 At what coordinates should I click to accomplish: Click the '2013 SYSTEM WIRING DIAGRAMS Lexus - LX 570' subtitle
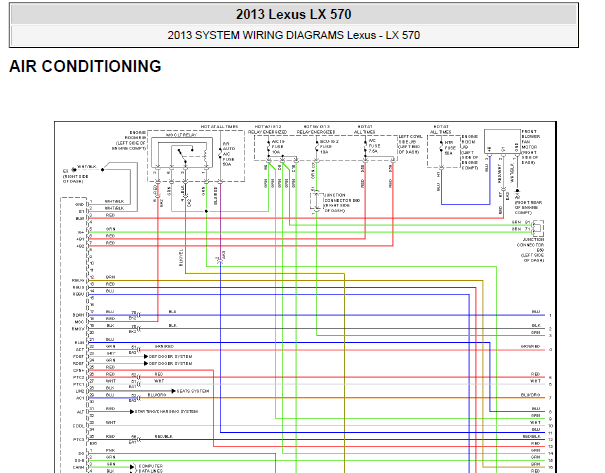point(294,35)
